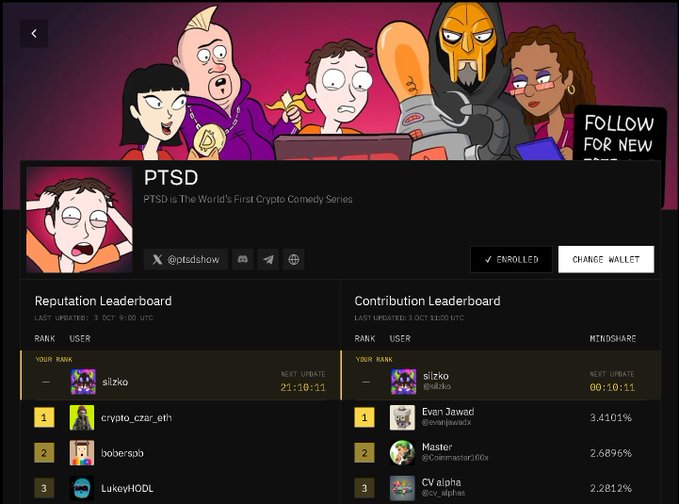Click the 2.2812% mindshare value
Screen dimensions: 679x504
pos(611,488)
